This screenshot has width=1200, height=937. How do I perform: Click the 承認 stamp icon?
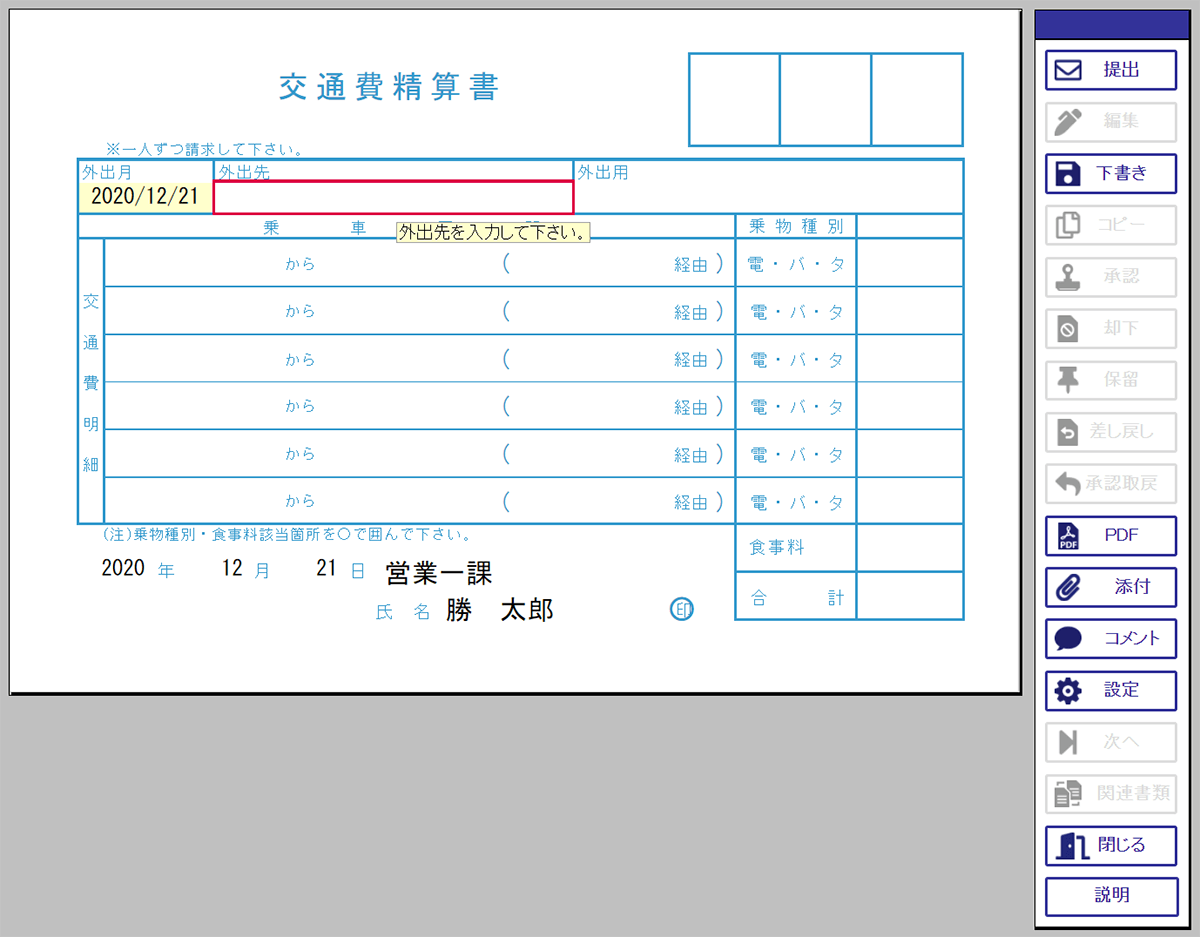(1069, 277)
